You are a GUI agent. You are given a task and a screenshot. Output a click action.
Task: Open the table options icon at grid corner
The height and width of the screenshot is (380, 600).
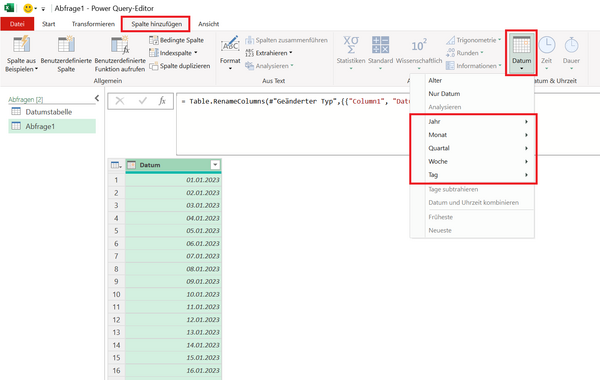click(116, 165)
